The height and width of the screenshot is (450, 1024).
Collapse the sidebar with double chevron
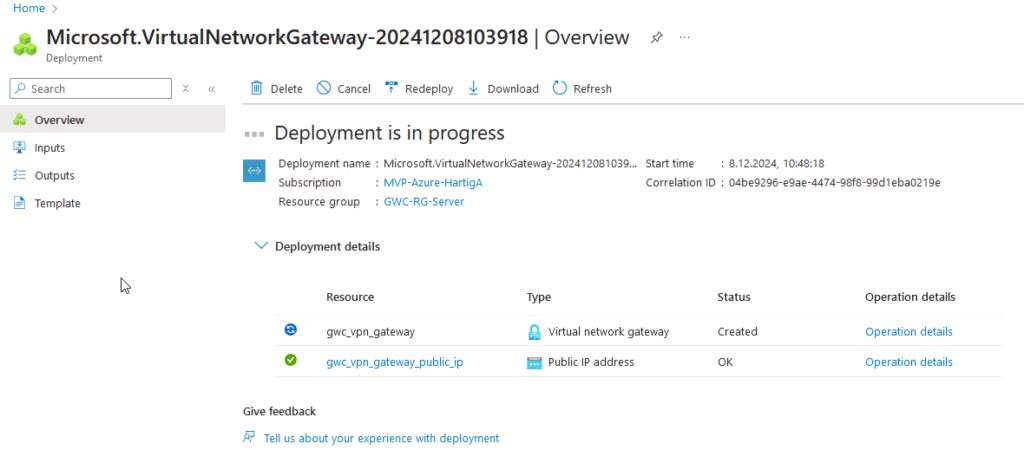pyautogui.click(x=212, y=89)
